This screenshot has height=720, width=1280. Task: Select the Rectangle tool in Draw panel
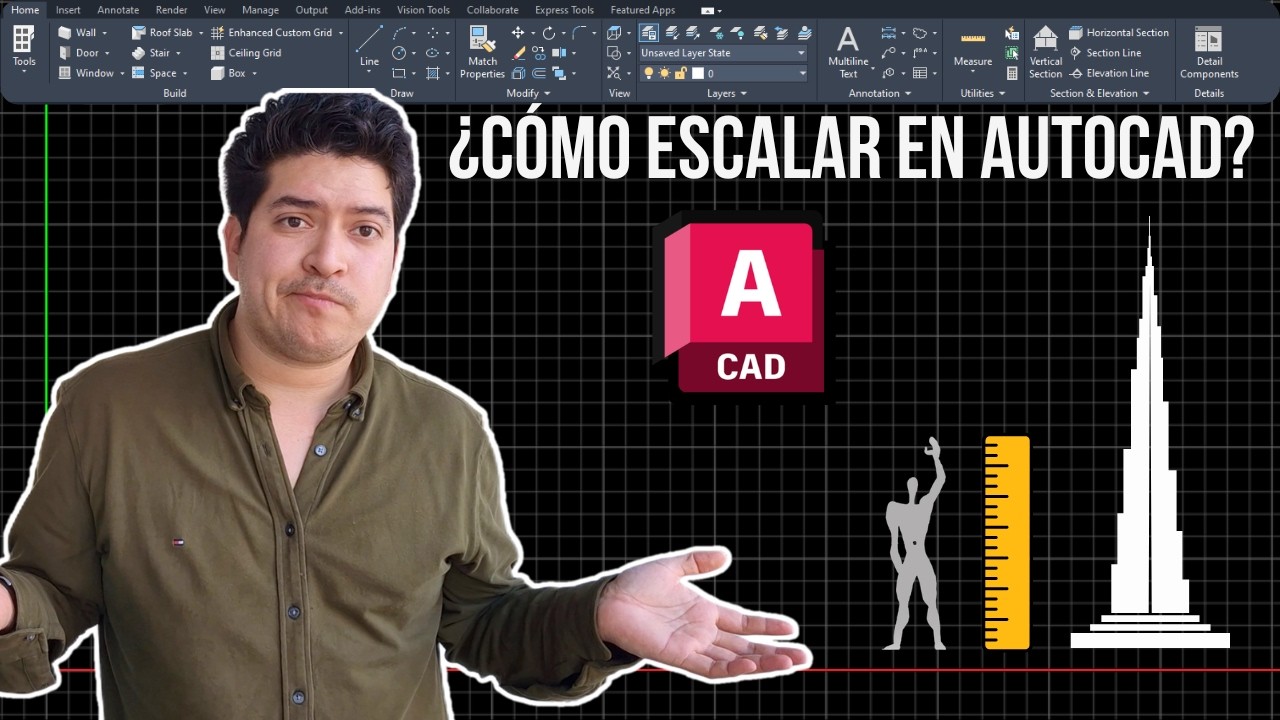click(x=400, y=73)
